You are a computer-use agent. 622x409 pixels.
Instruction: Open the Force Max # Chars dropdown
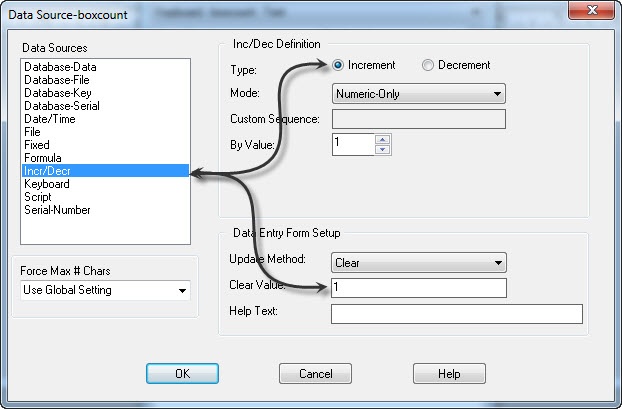pyautogui.click(x=105, y=290)
